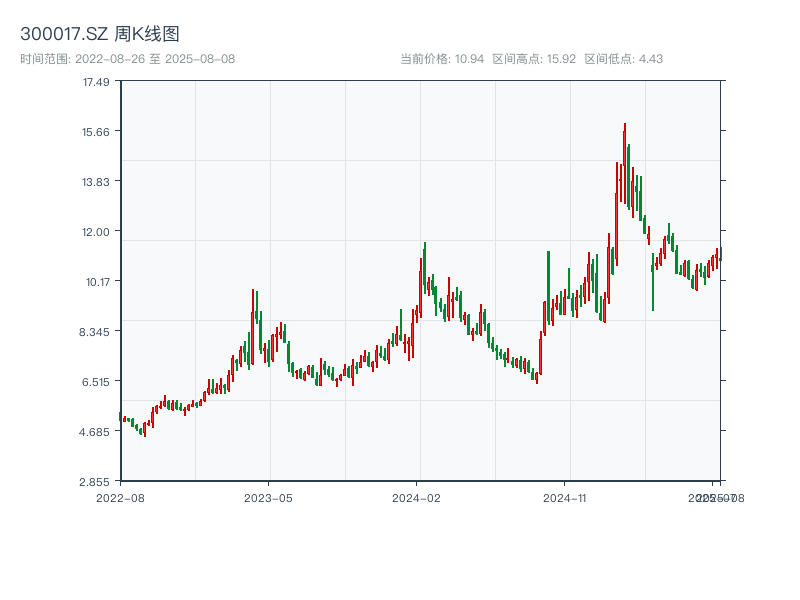Click the 6.515 y-axis label
This screenshot has width=800, height=600.
click(96, 382)
